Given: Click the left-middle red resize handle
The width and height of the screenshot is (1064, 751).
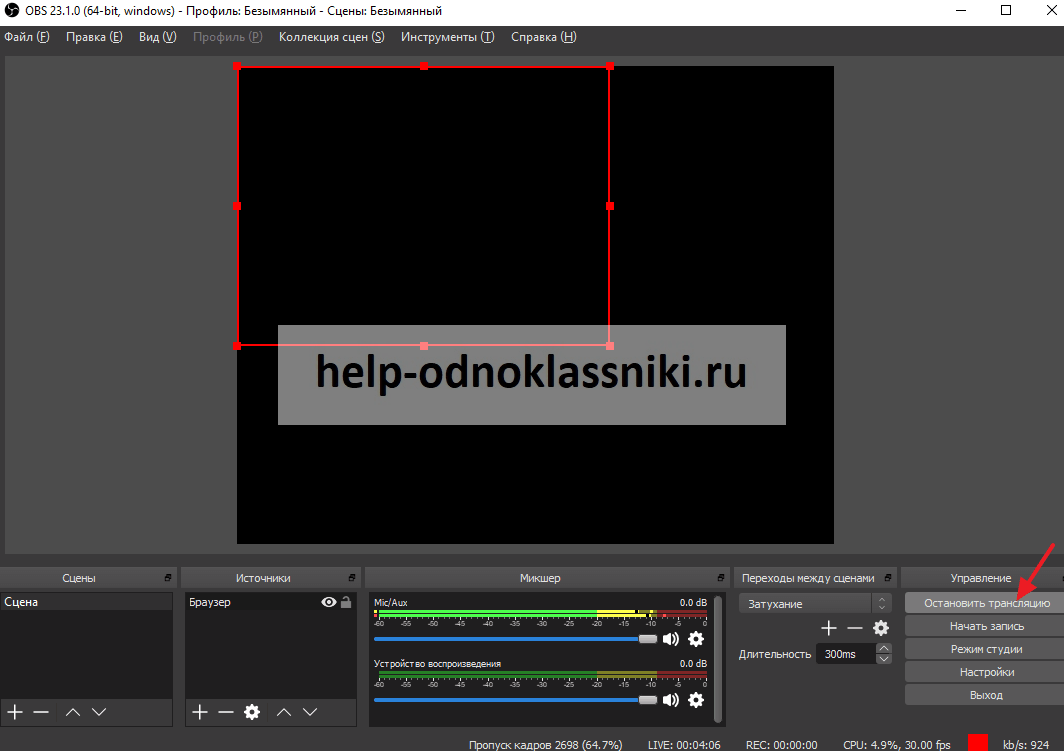Looking at the screenshot, I should 237,206.
